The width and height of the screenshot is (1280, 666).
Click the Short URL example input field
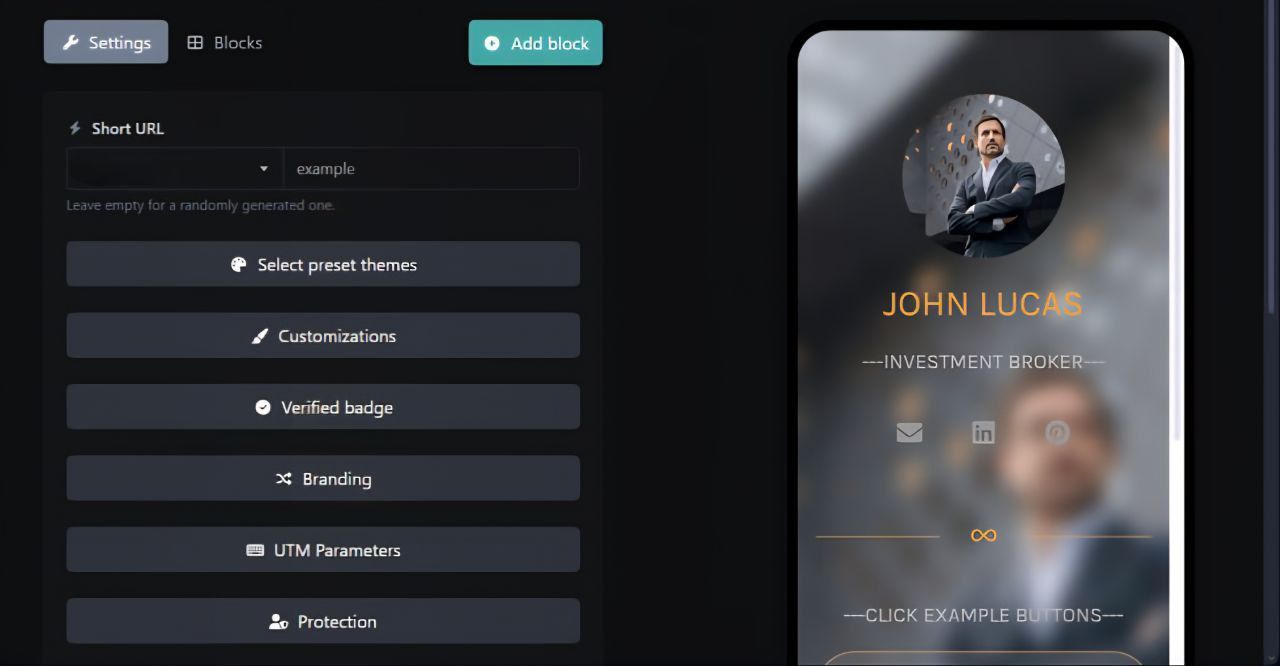click(x=431, y=169)
